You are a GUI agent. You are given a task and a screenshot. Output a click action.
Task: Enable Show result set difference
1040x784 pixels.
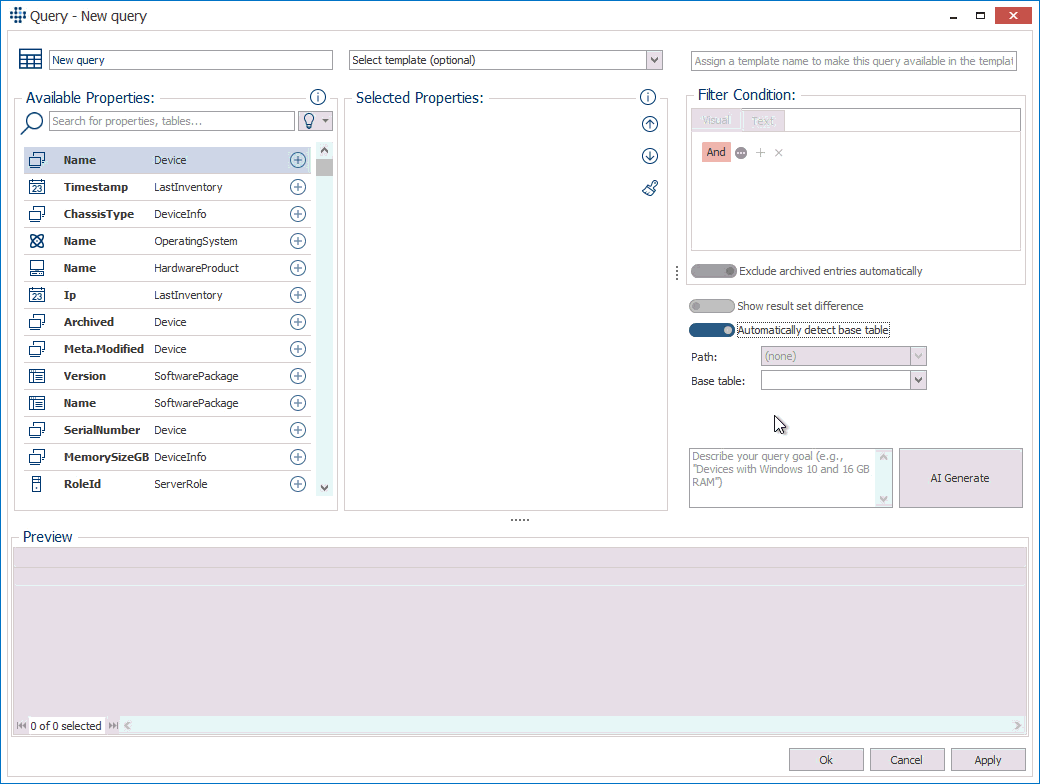[x=711, y=306]
